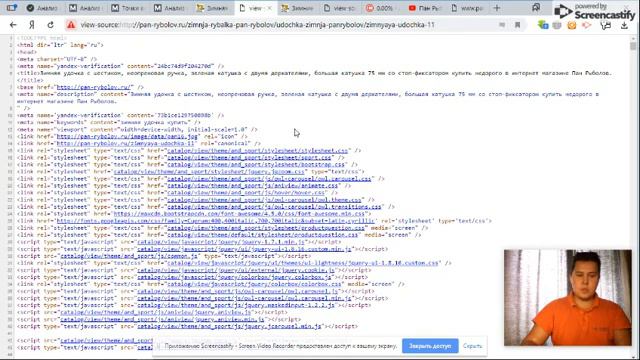Open the extension icon beside the downloads arrow

click(x=606, y=25)
